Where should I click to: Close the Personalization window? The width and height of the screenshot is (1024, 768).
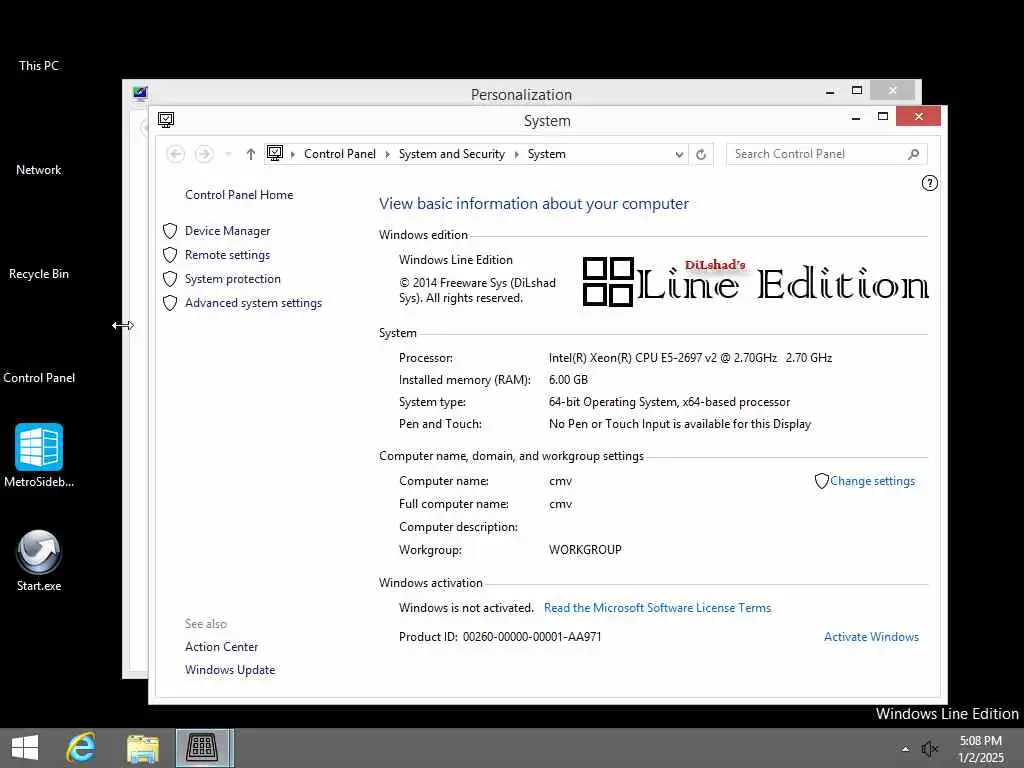tap(892, 90)
